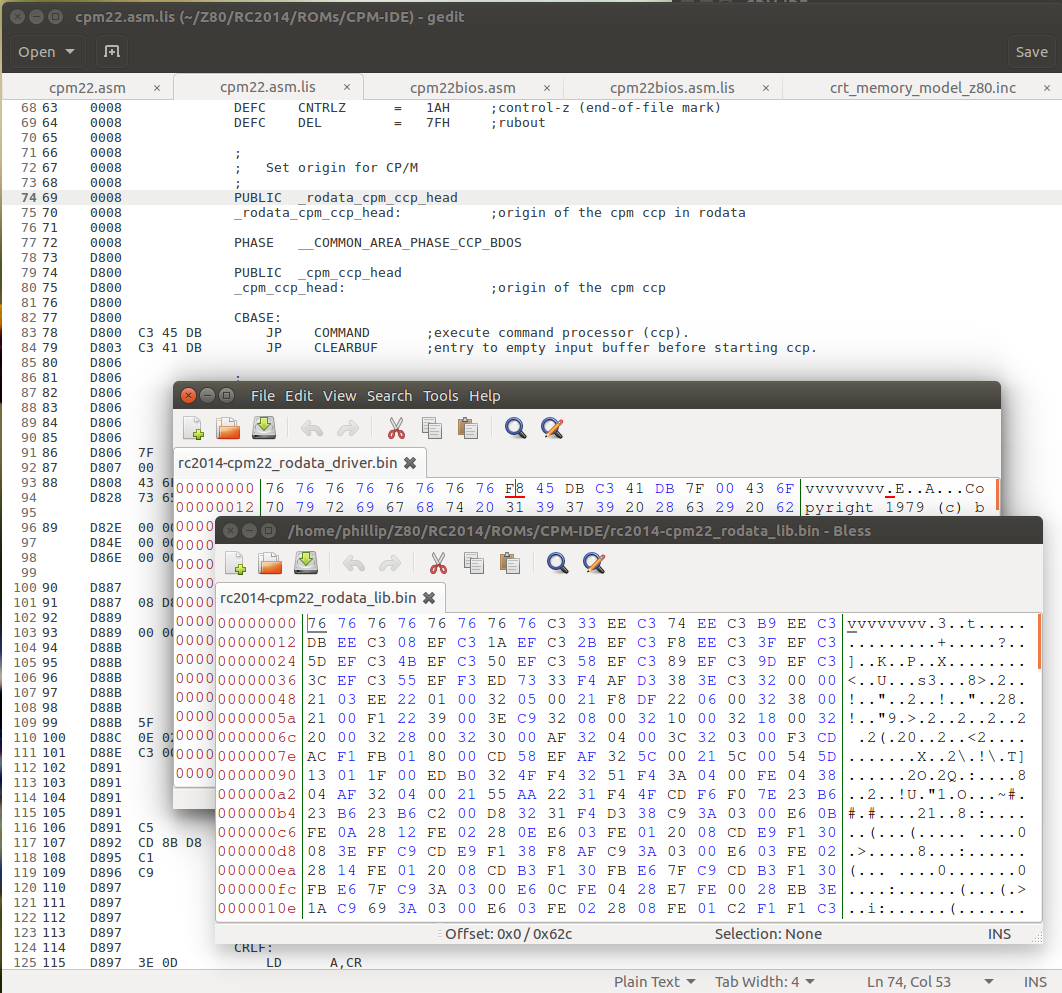Click Cut scissors in rodata_driver Bless window

point(396,428)
